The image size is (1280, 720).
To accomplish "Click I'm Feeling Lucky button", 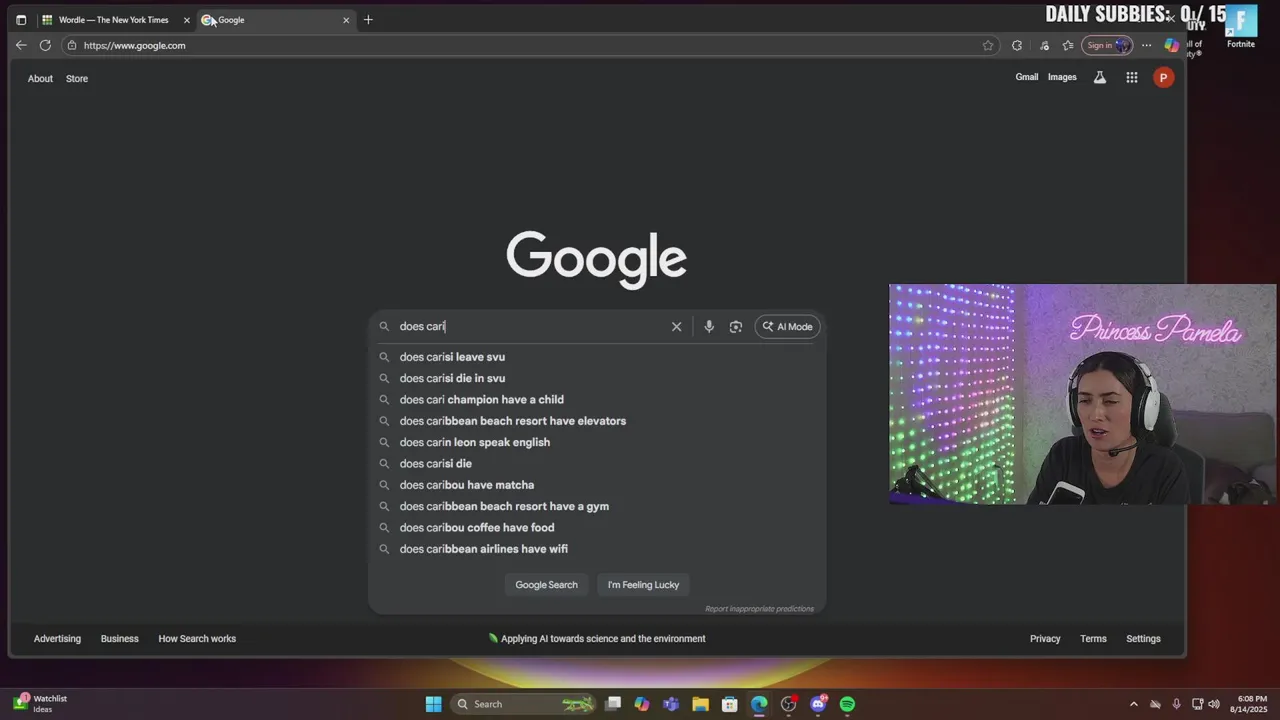I will (x=643, y=585).
